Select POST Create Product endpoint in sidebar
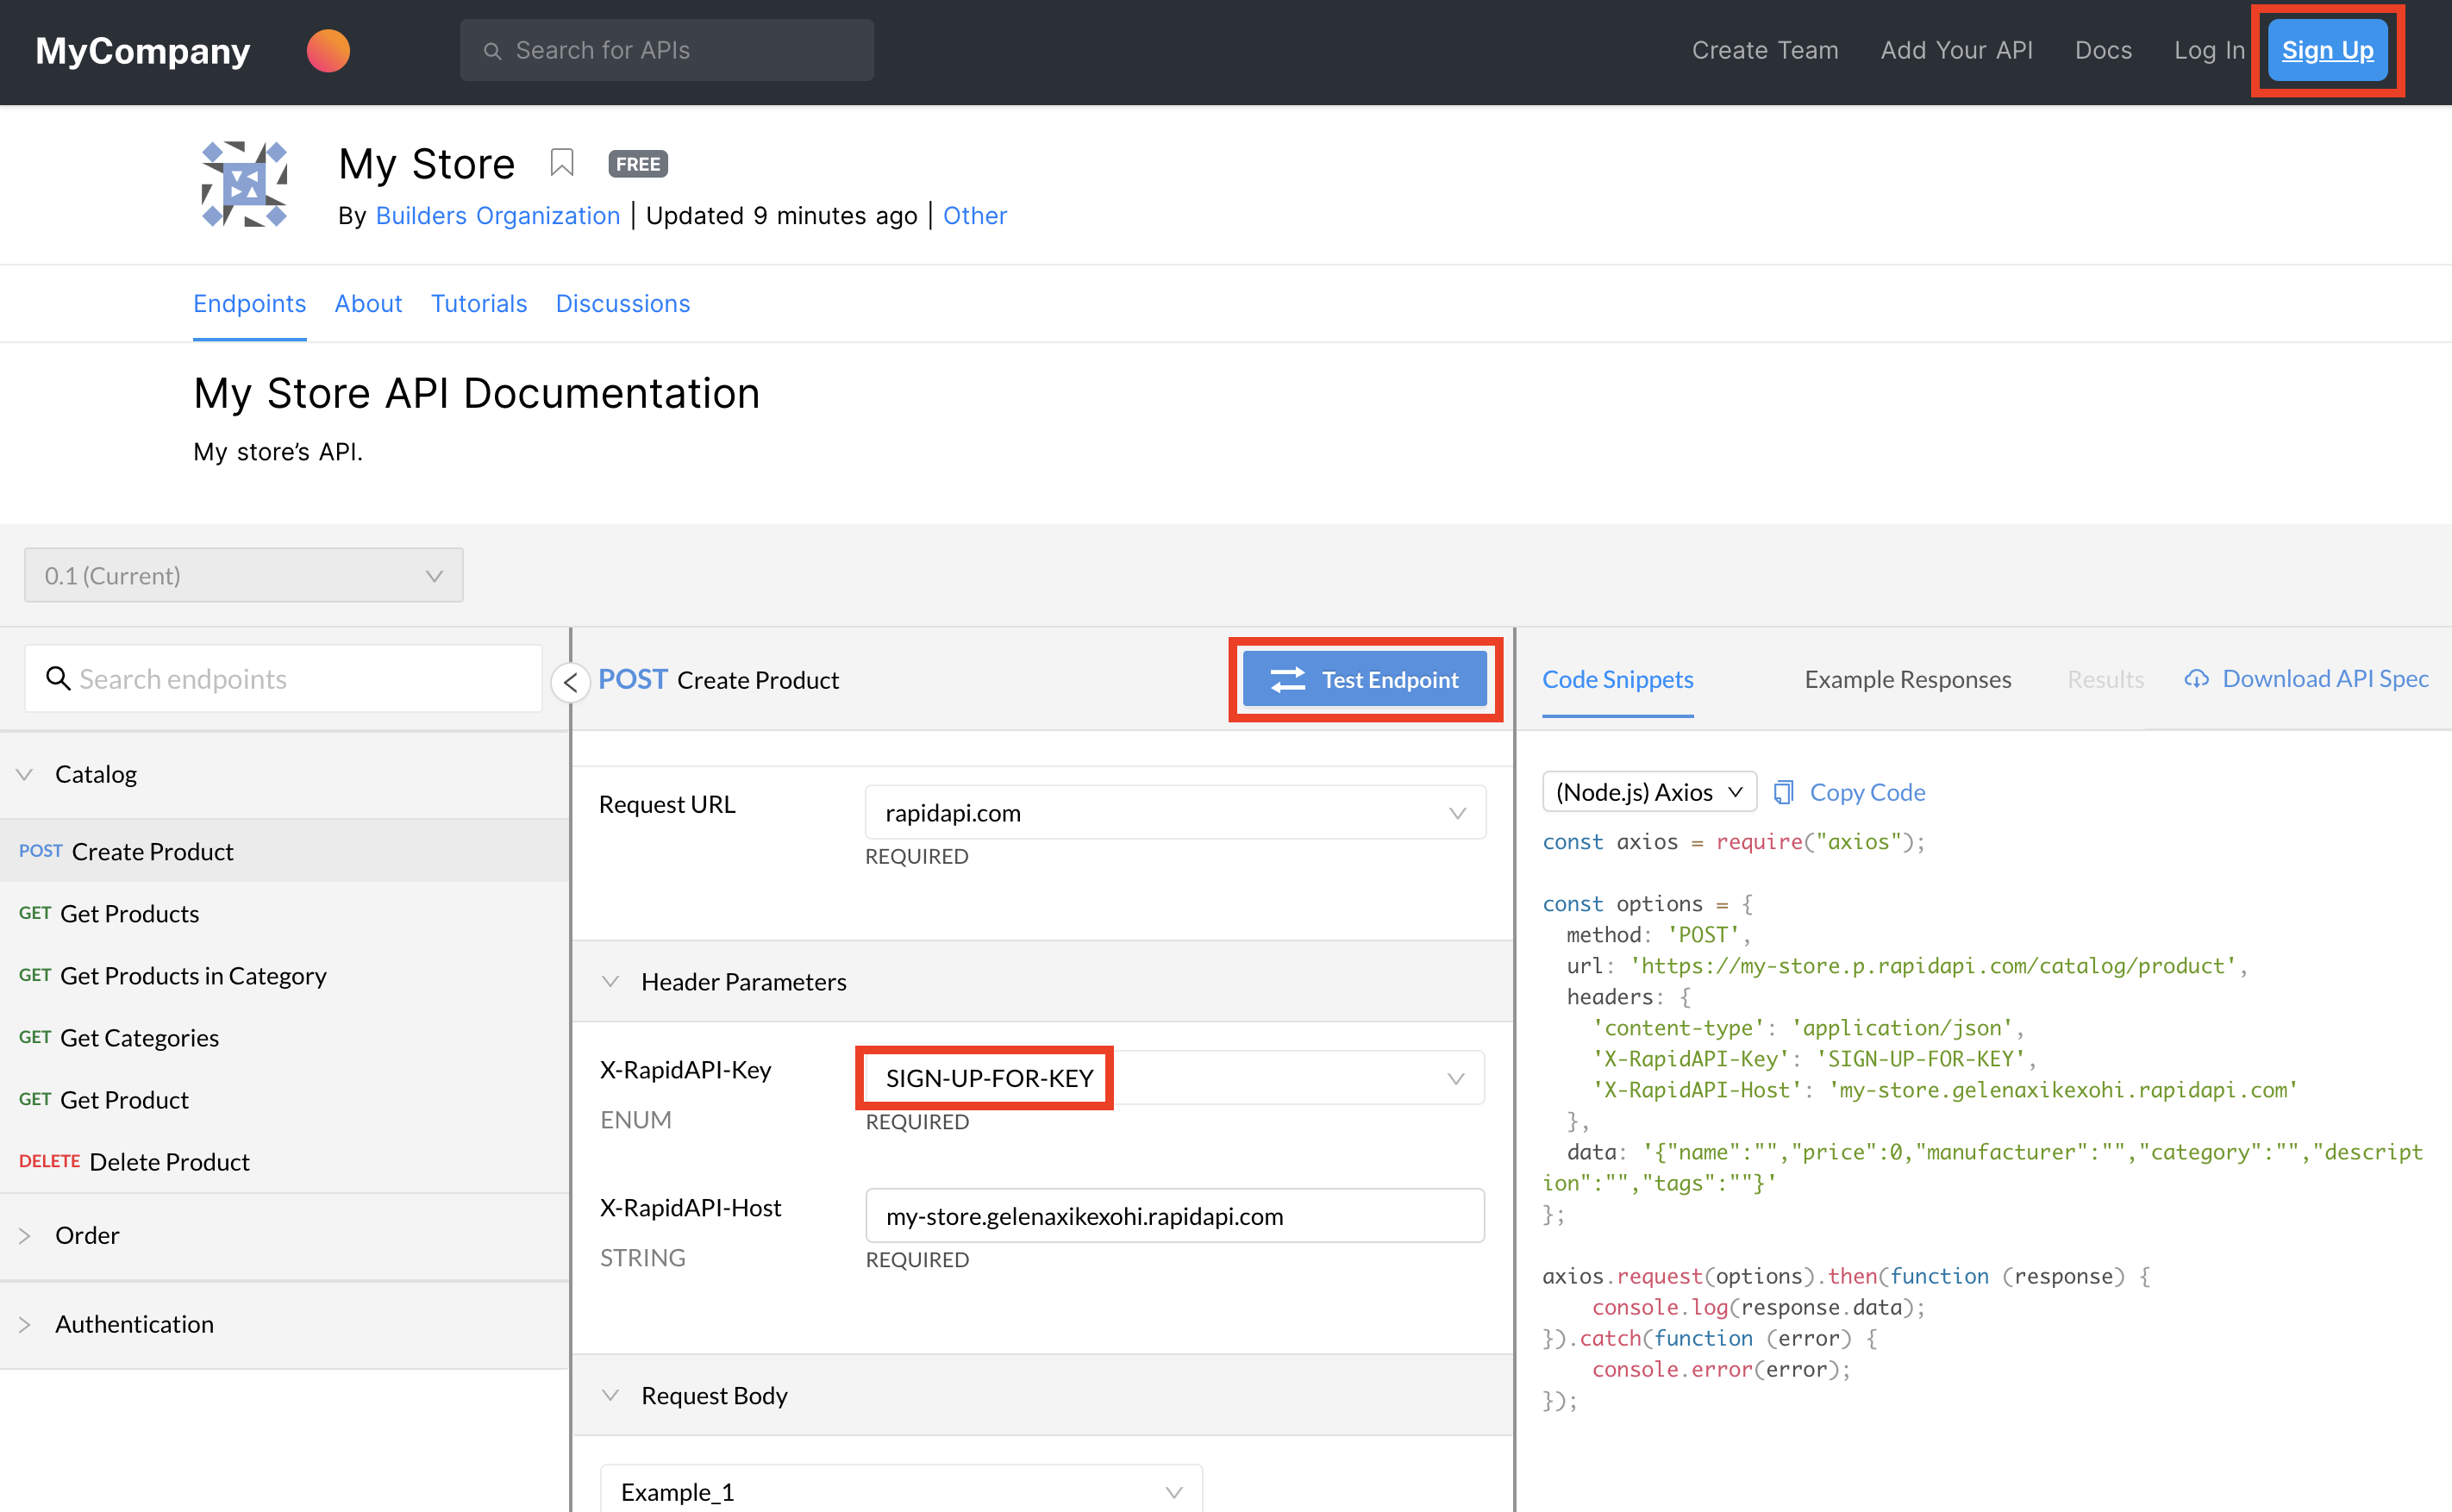2452x1512 pixels. tap(285, 851)
